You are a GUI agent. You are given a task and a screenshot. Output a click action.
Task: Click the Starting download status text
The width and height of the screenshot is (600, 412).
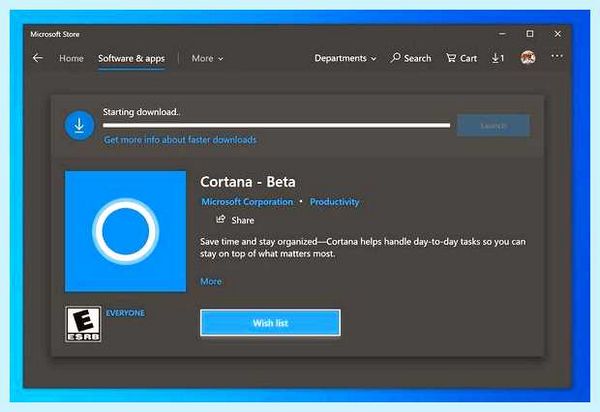[x=140, y=112]
